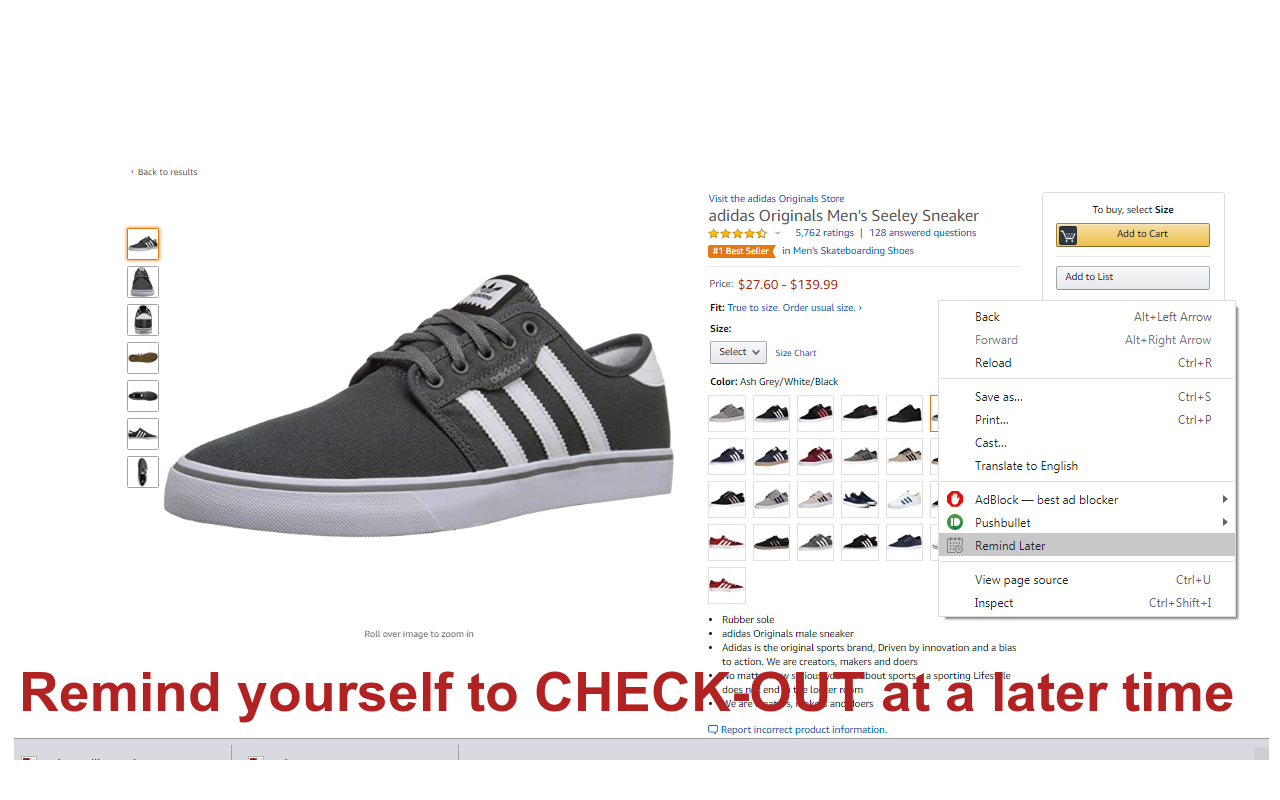Click the green Pushbullet icon
This screenshot has height=800, width=1280.
pos(954,522)
